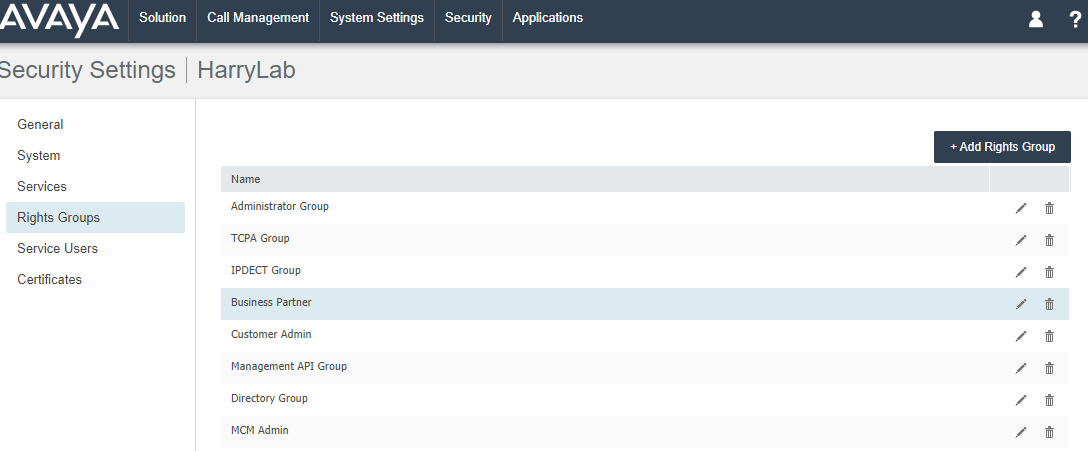
Task: Open the user profile icon
Action: pos(1035,19)
